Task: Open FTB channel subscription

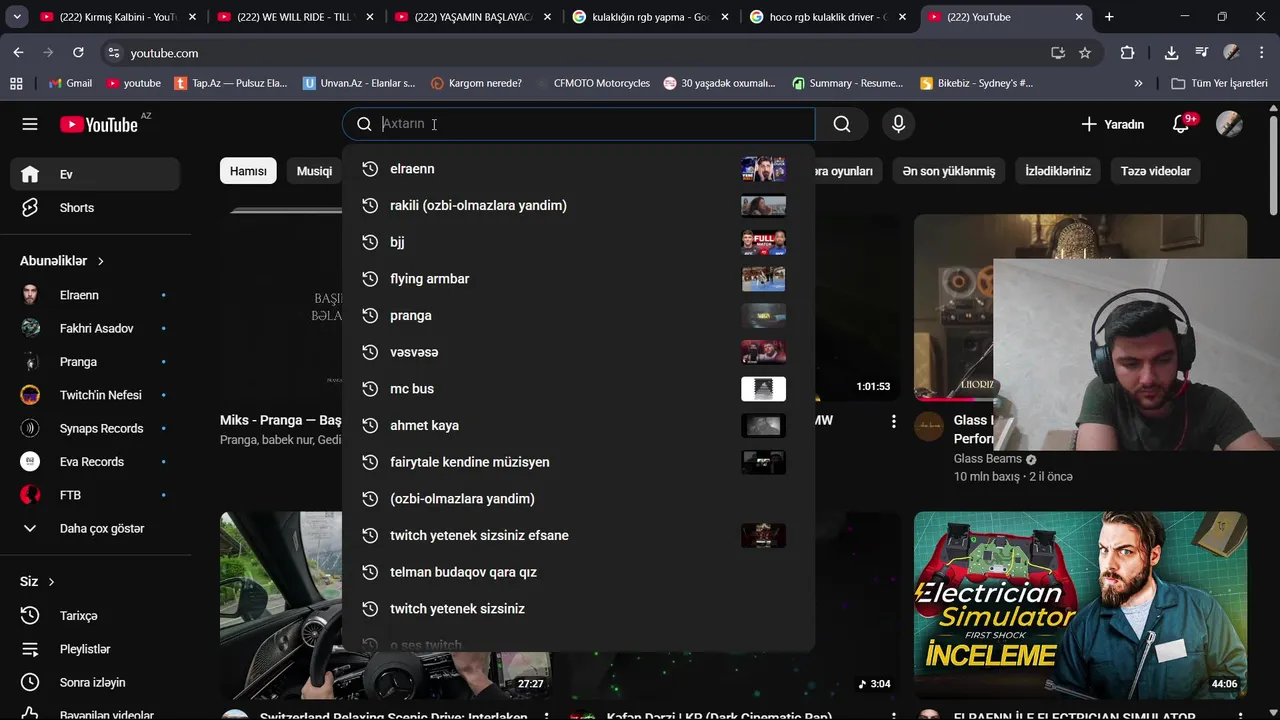Action: click(95, 495)
